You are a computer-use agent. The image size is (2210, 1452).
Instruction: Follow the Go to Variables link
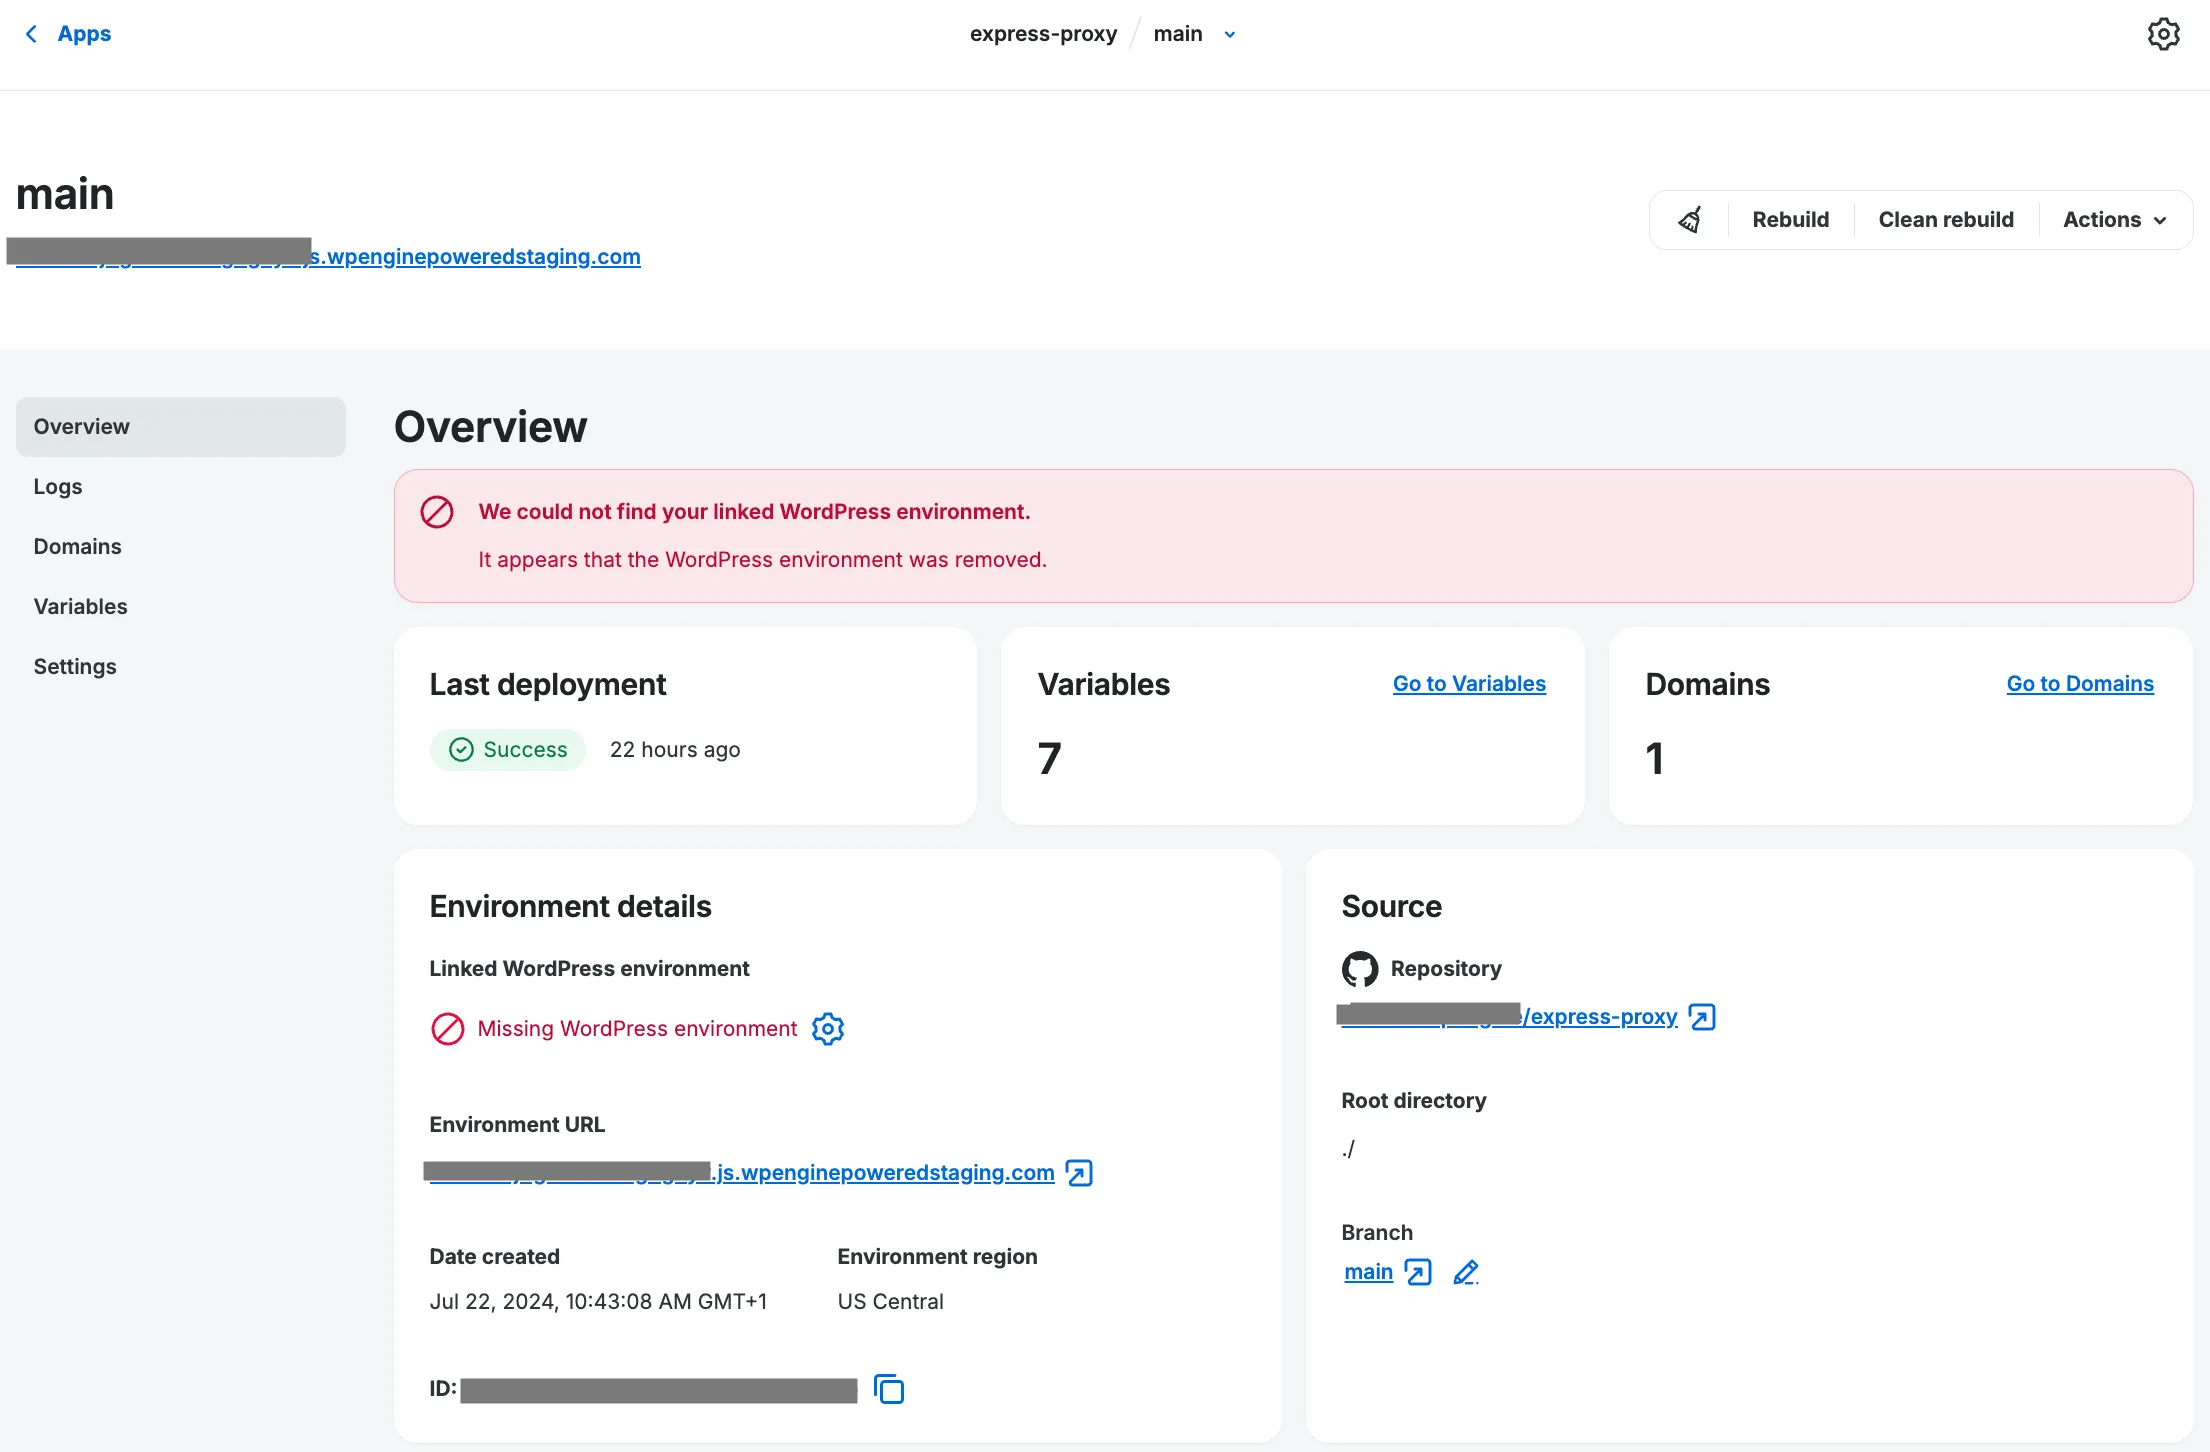[x=1469, y=684]
